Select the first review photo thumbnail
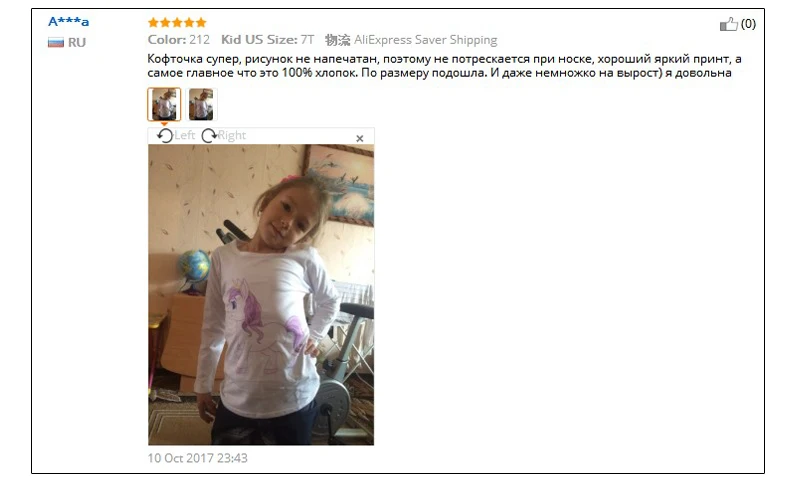Screen dimensions: 800x484 [164, 104]
